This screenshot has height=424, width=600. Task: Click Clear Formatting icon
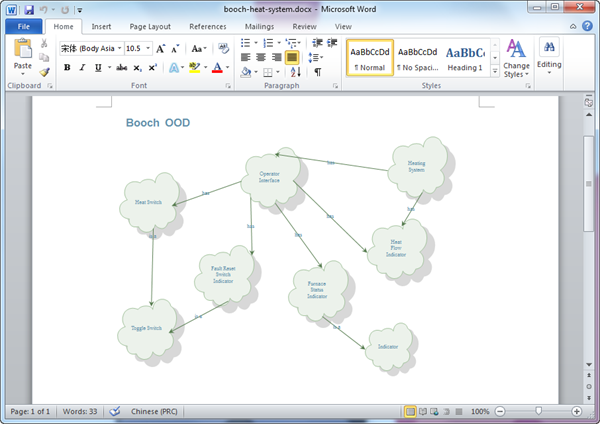click(223, 48)
